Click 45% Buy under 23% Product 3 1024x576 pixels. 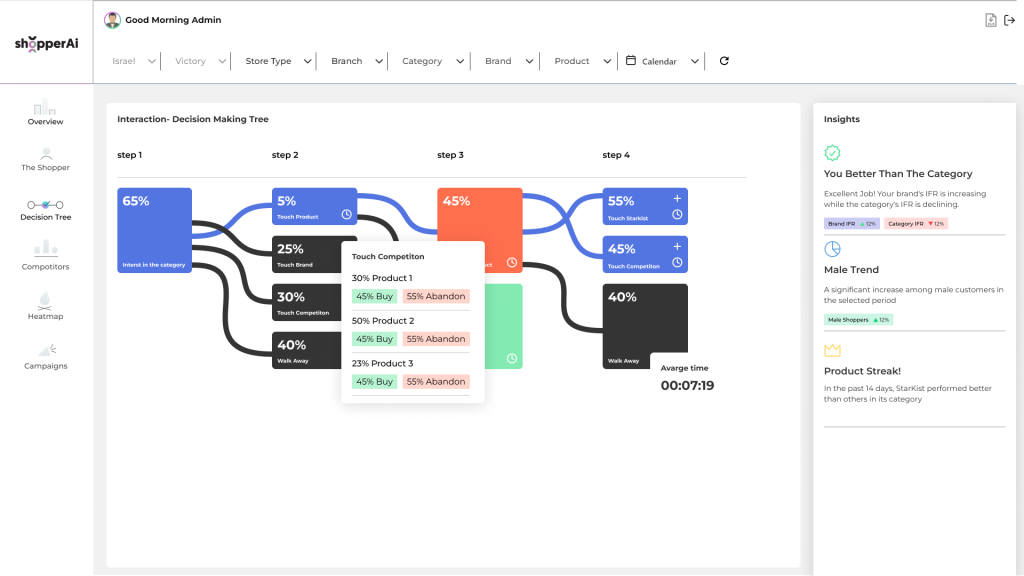tap(375, 381)
